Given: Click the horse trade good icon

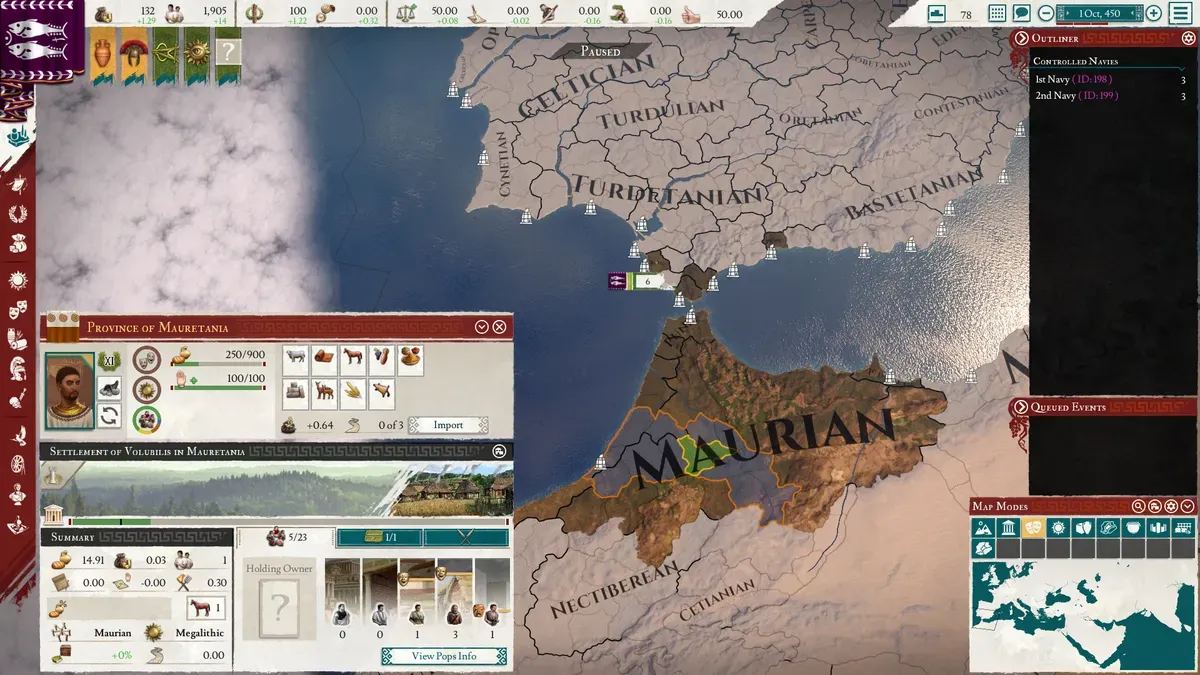Looking at the screenshot, I should pos(353,360).
